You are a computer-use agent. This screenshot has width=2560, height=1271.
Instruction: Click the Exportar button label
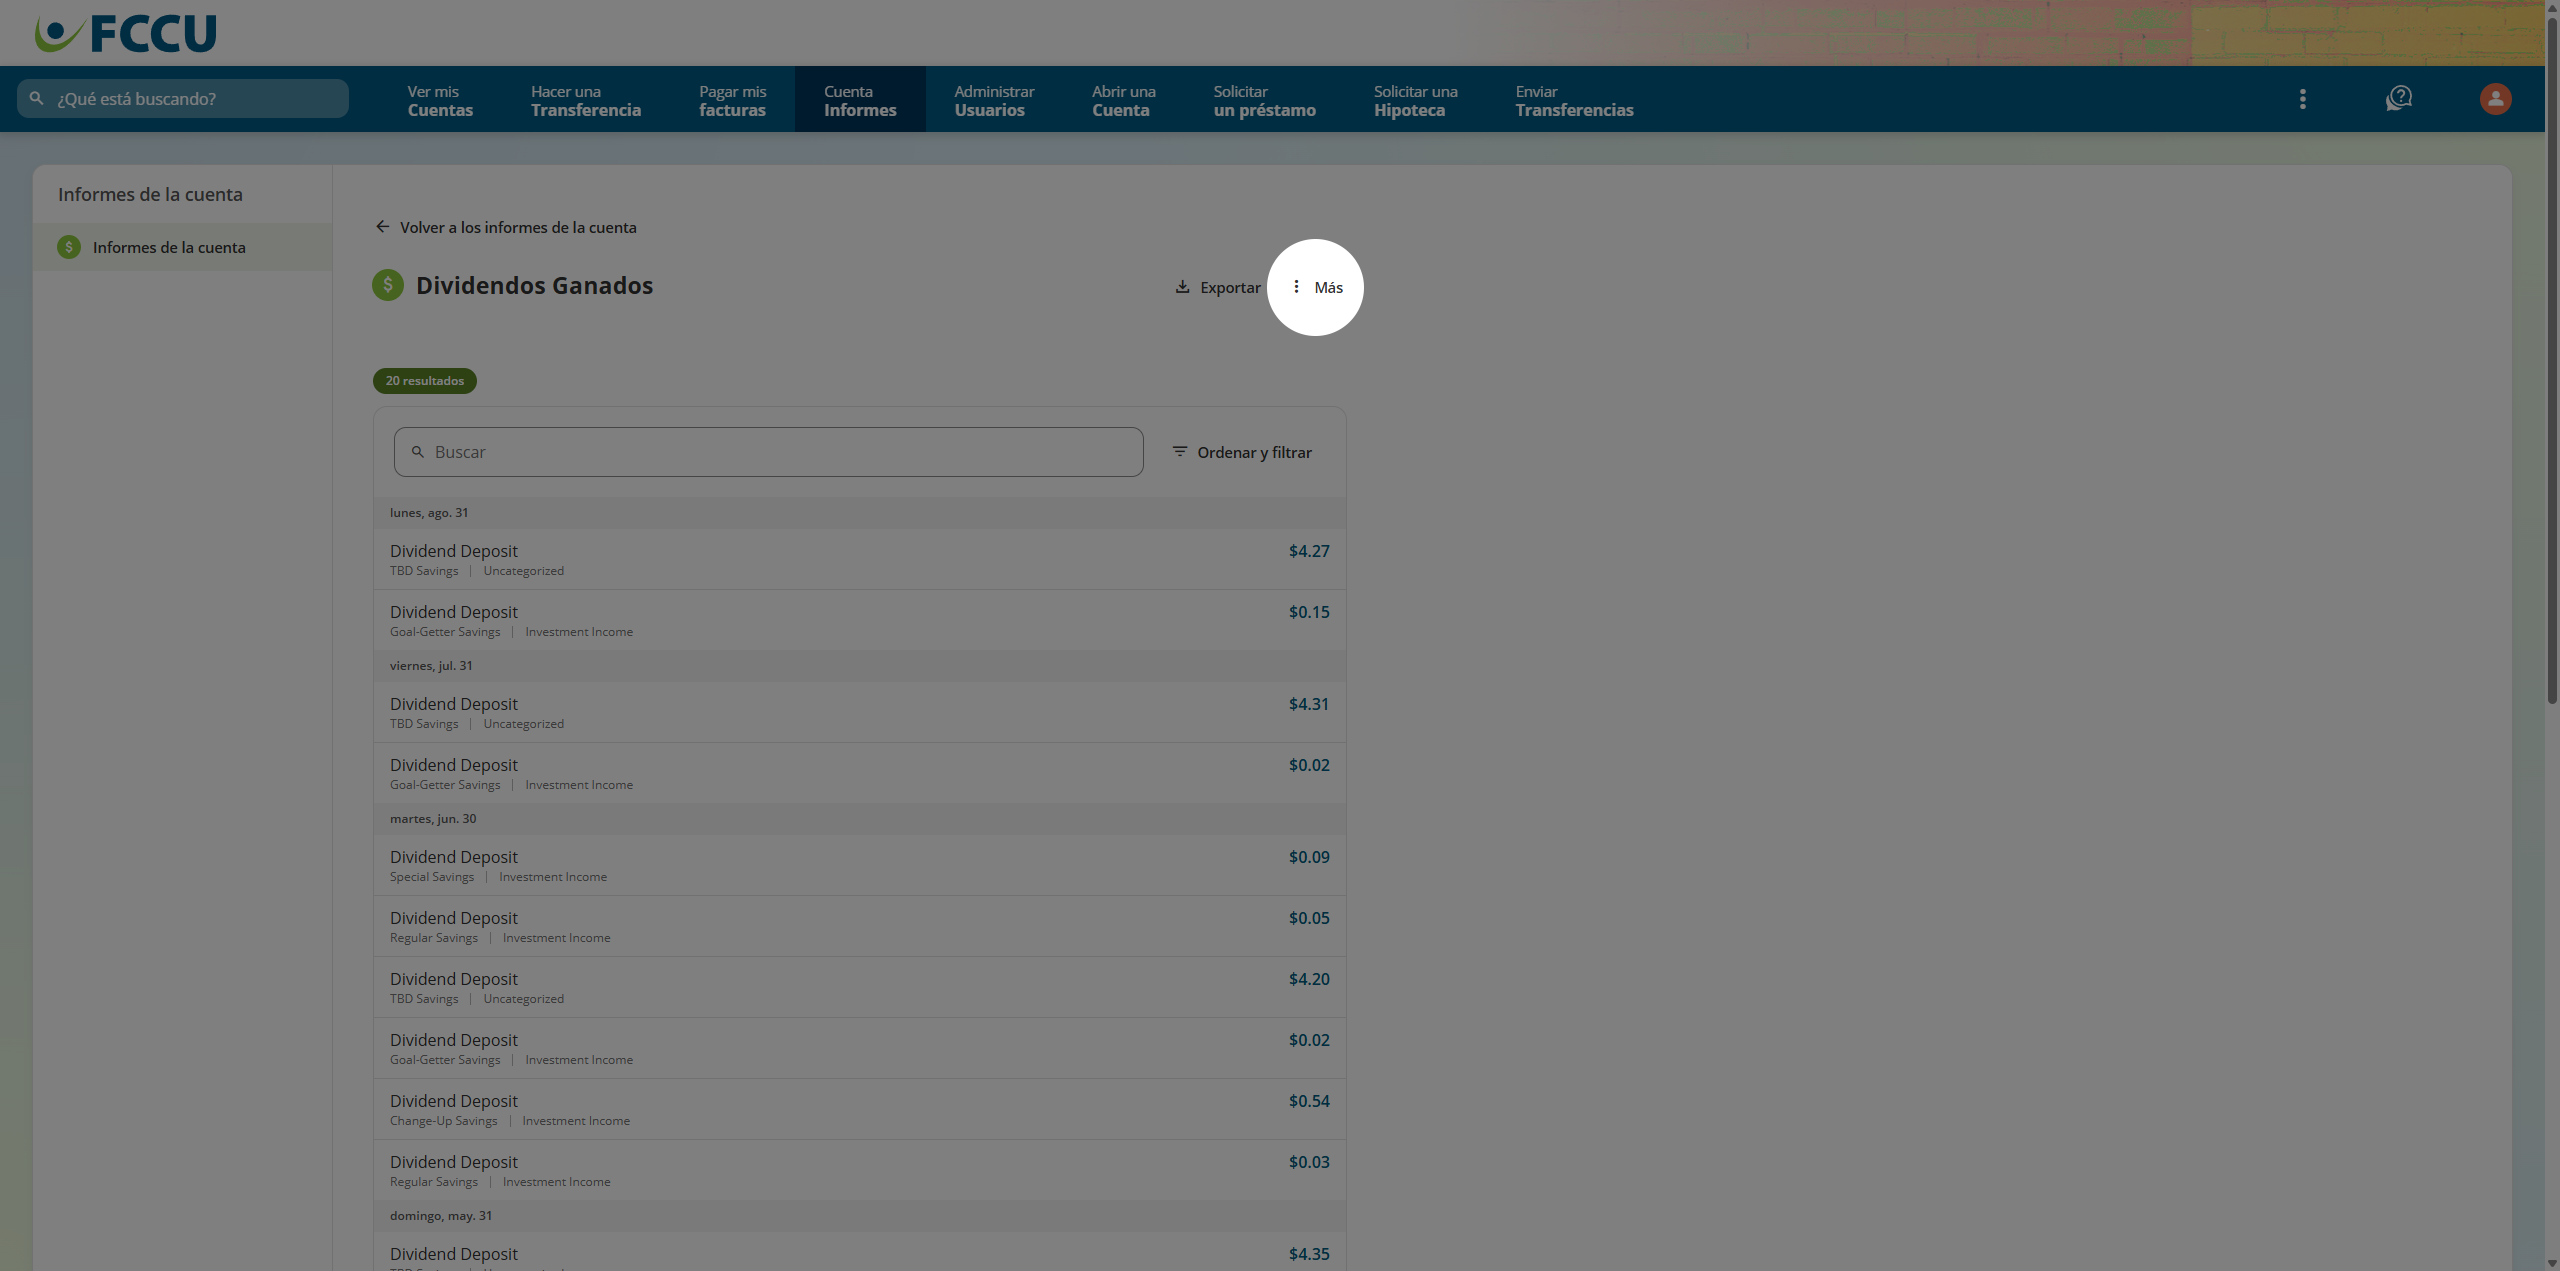tap(1230, 287)
